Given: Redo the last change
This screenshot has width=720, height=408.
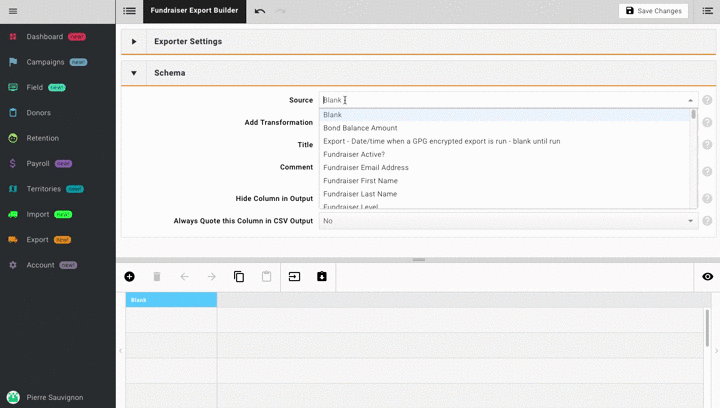Looking at the screenshot, I should (x=280, y=11).
